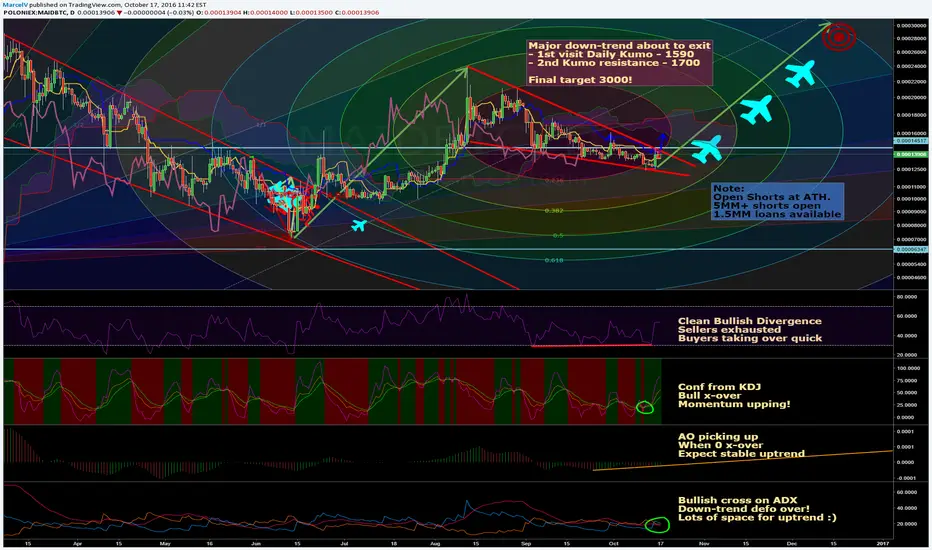The image size is (932, 550).
Task: Click the 0.00020000 price axis value
Action: pos(912,98)
